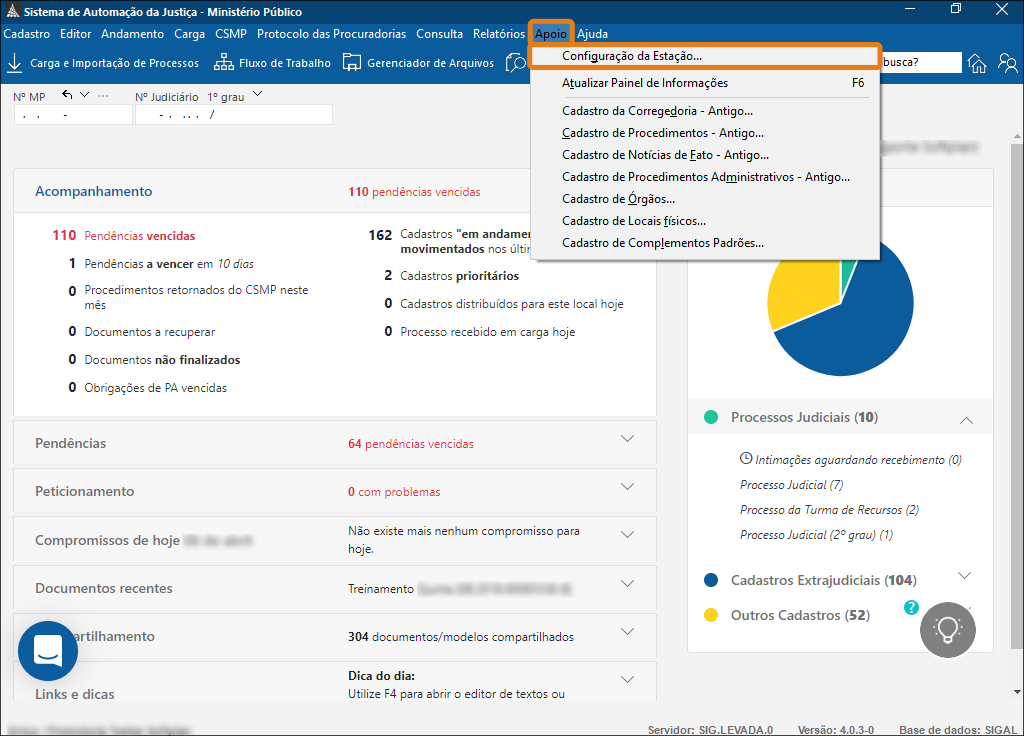The height and width of the screenshot is (736, 1024).
Task: Expand the Pendências section
Action: click(x=627, y=439)
